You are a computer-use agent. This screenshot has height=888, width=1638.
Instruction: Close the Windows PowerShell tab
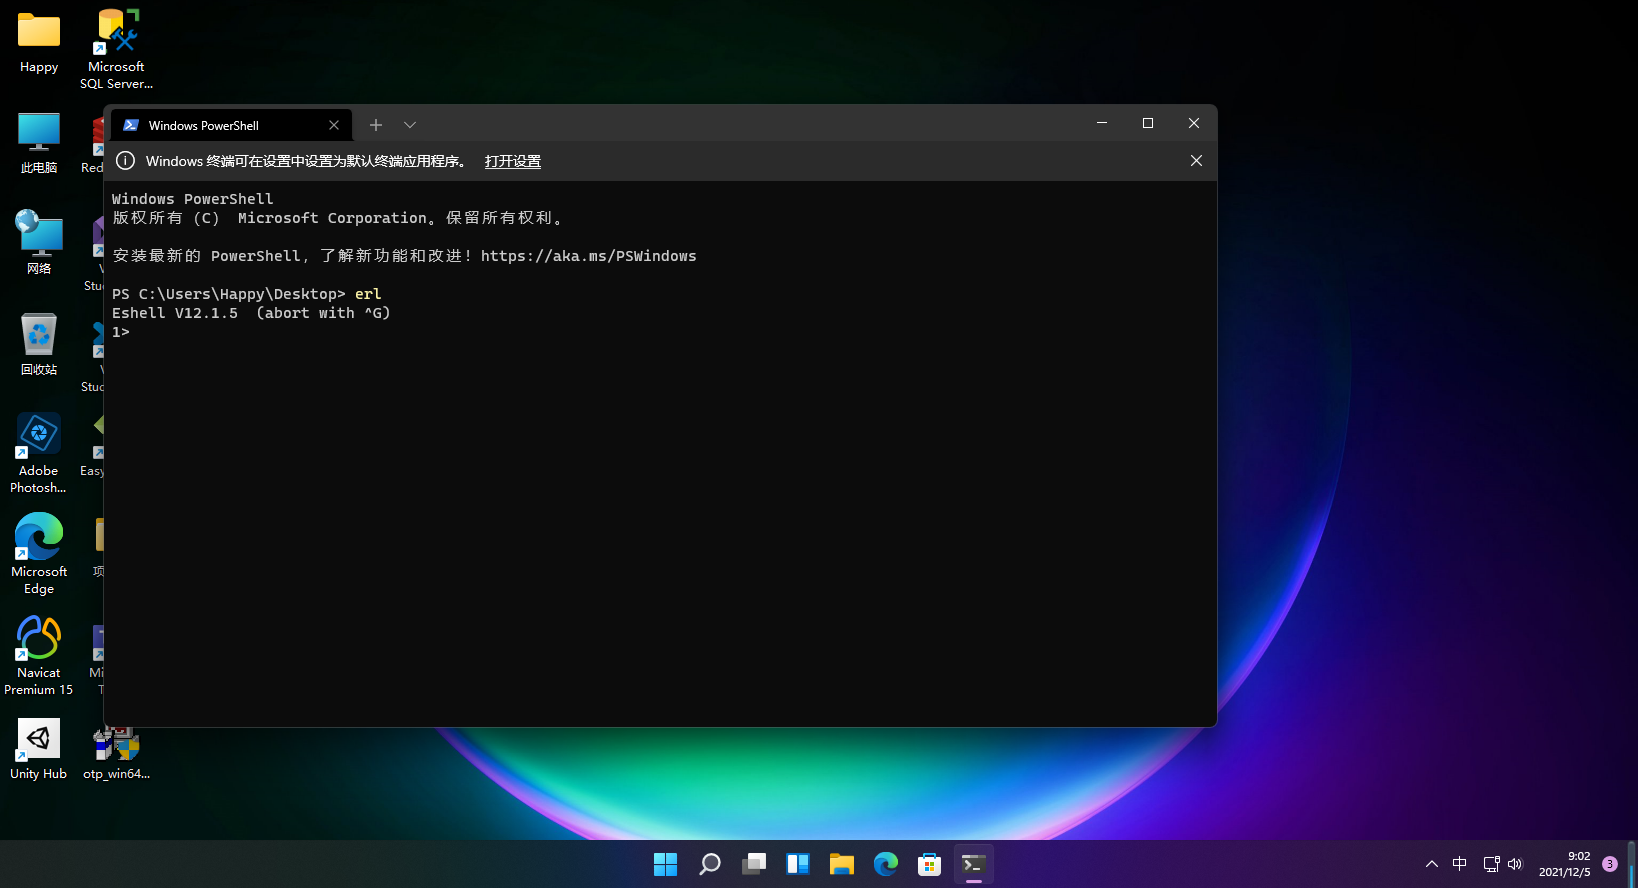[x=334, y=125]
